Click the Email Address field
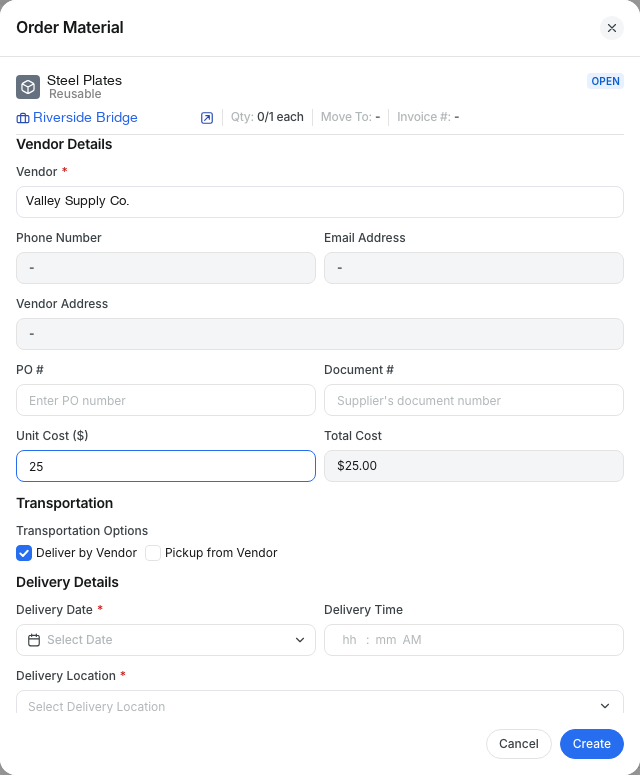Viewport: 640px width, 775px height. pyautogui.click(x=473, y=268)
